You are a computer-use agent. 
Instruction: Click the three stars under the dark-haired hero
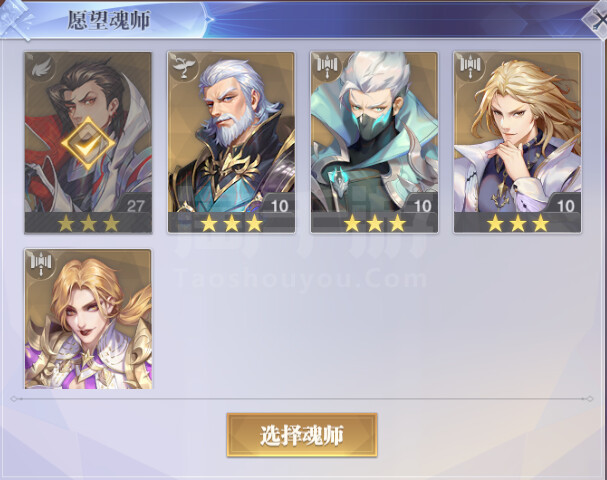pyautogui.click(x=88, y=224)
